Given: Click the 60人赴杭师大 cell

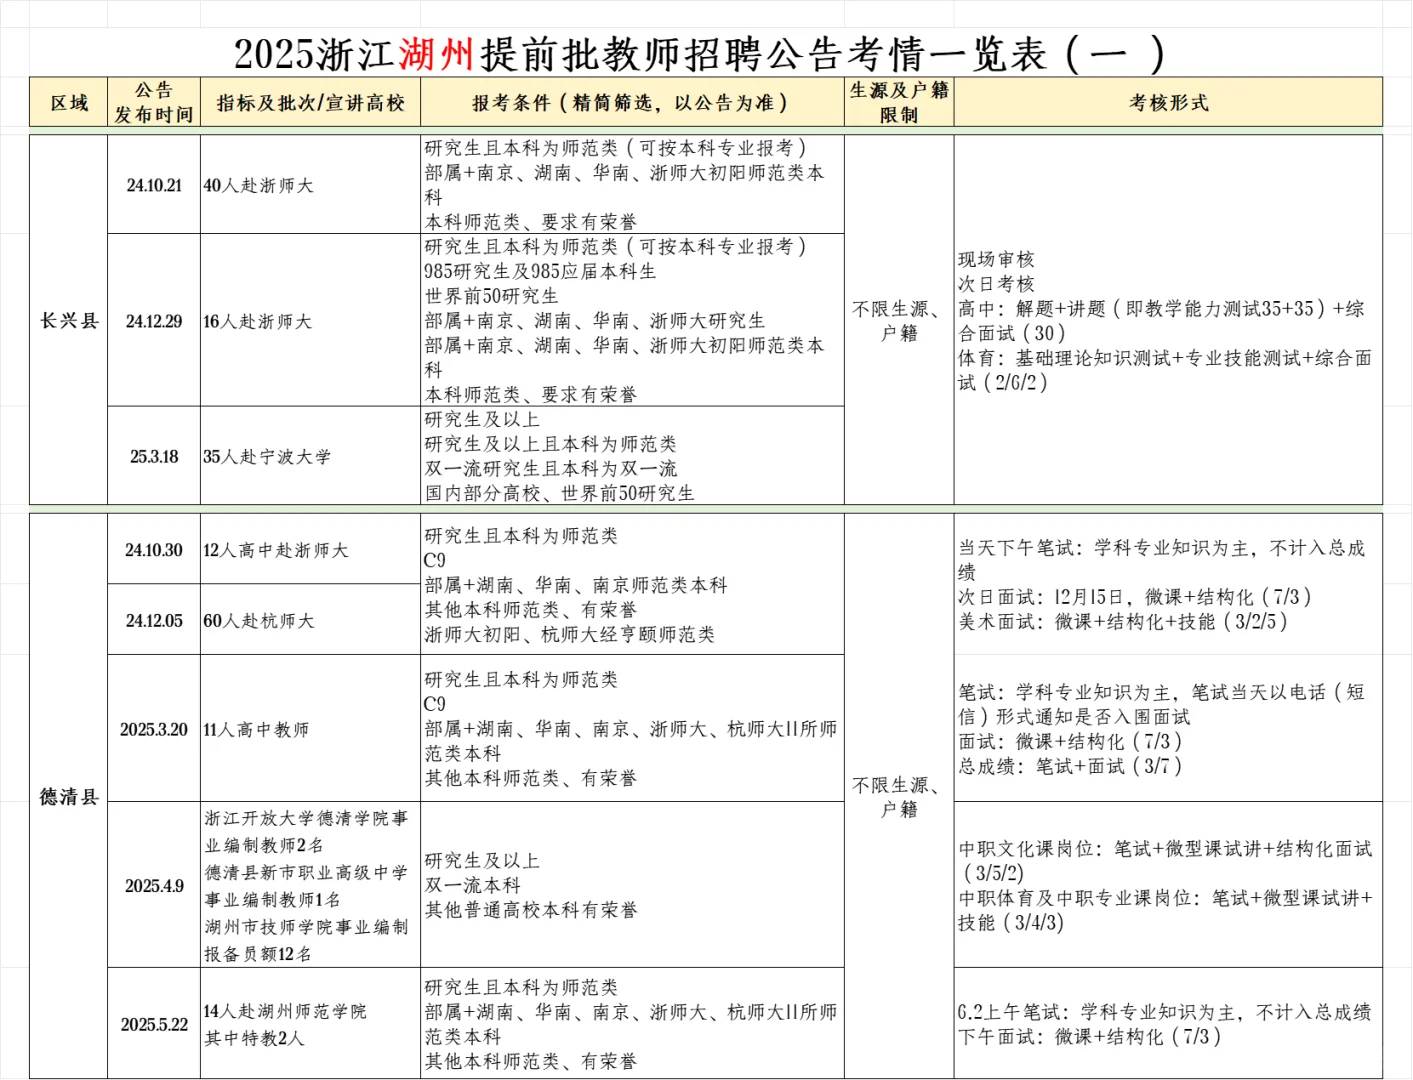Looking at the screenshot, I should (x=258, y=619).
